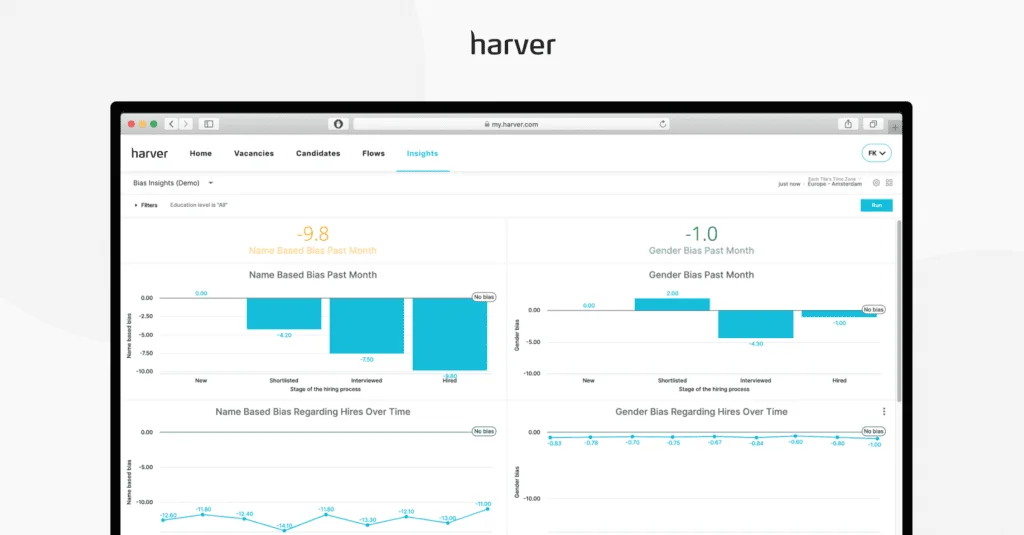Click the -9.8 Name Based Bias value

click(313, 233)
